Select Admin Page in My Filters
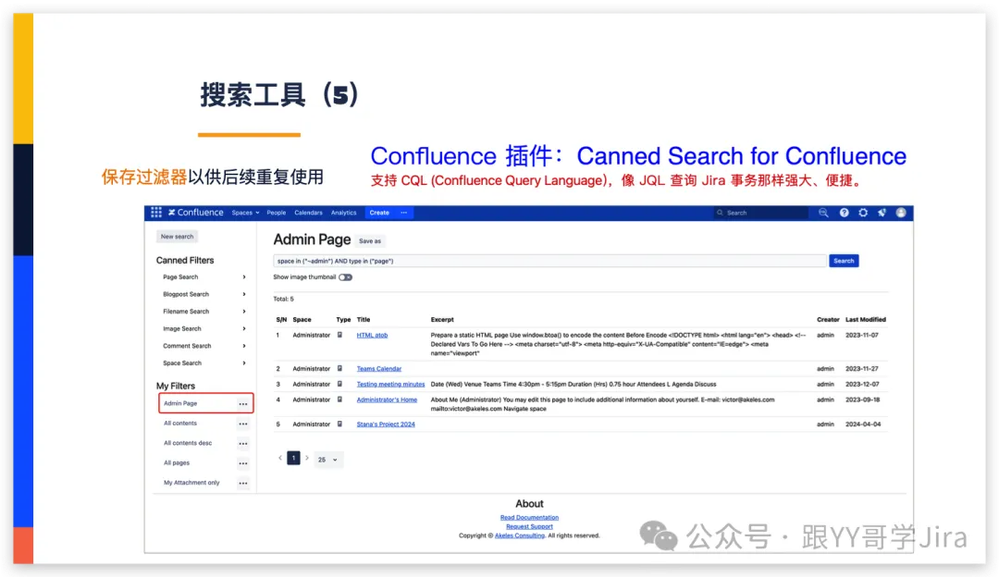999x577 pixels. click(180, 404)
